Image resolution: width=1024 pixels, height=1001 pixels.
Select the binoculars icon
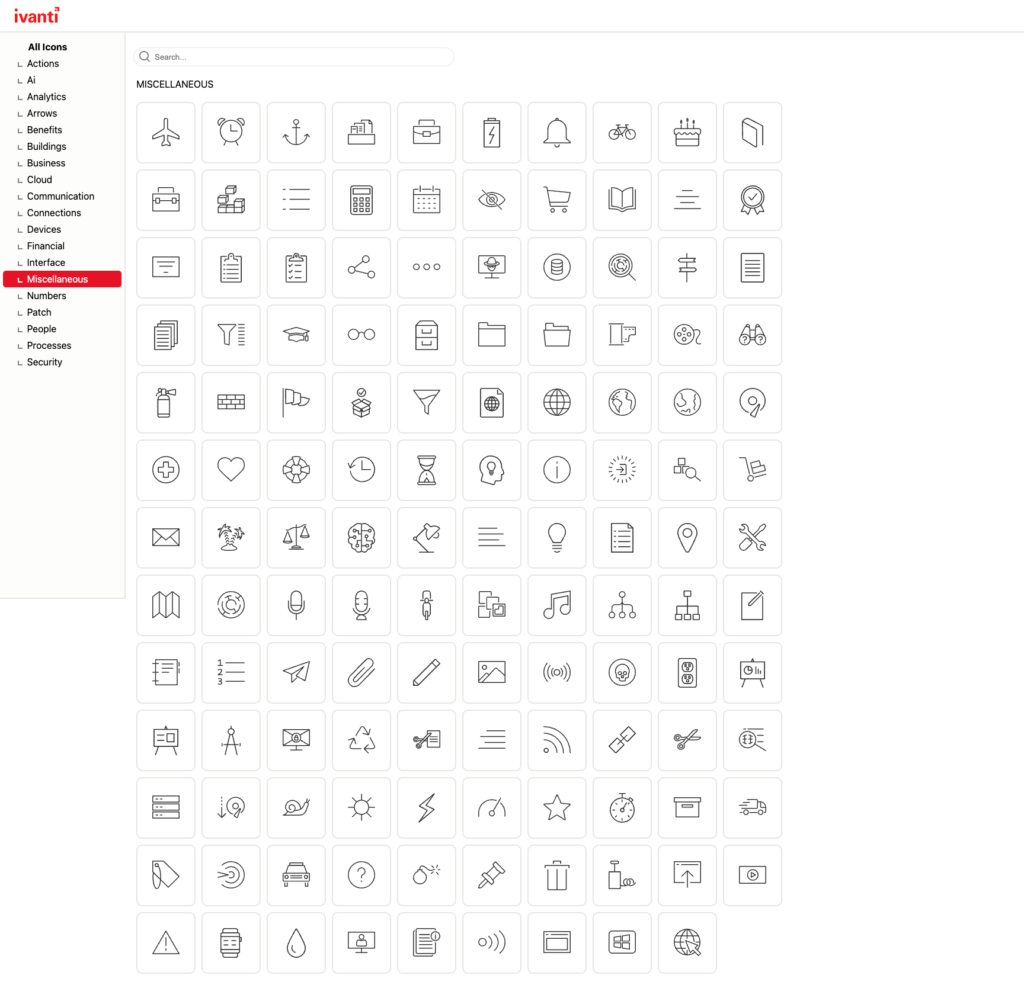(x=752, y=335)
